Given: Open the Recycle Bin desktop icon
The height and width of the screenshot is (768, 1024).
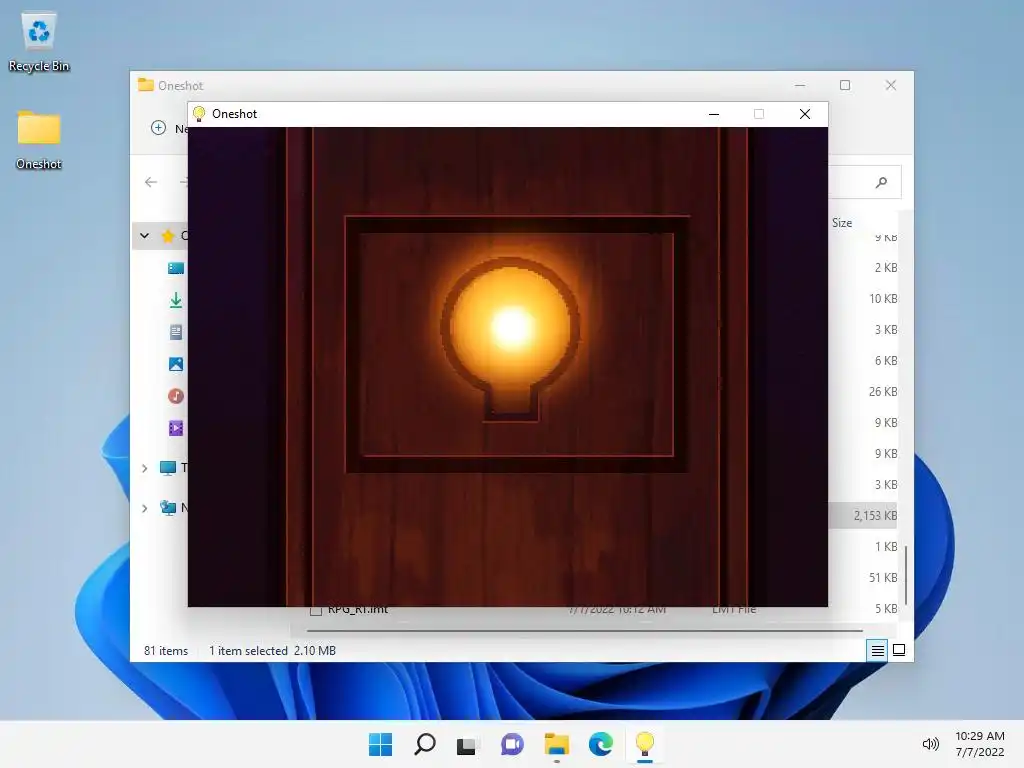Looking at the screenshot, I should pos(39,41).
